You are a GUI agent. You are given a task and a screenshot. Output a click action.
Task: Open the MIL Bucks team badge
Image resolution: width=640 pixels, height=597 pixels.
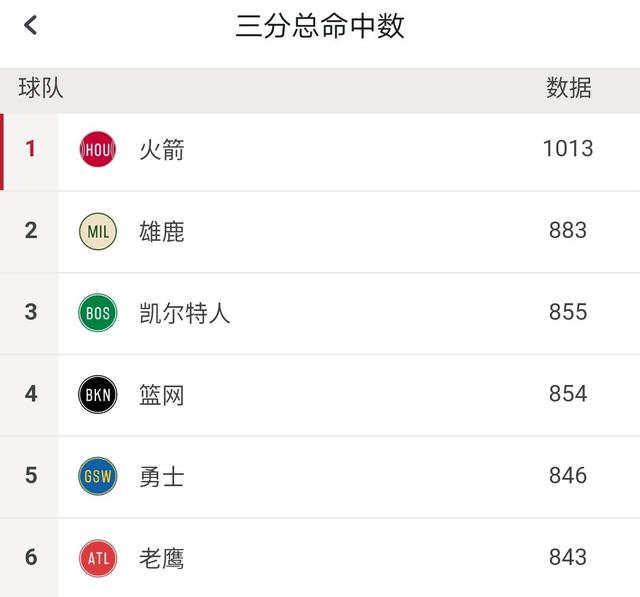pos(98,231)
